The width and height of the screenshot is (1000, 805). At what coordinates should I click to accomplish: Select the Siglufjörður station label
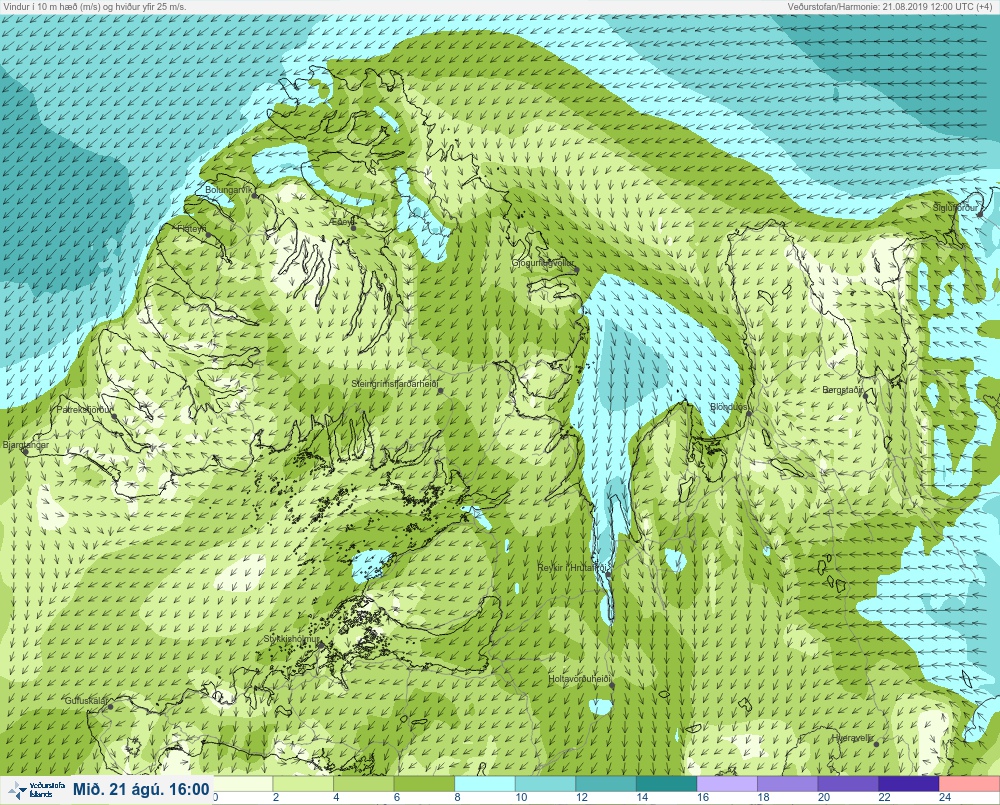tap(955, 208)
